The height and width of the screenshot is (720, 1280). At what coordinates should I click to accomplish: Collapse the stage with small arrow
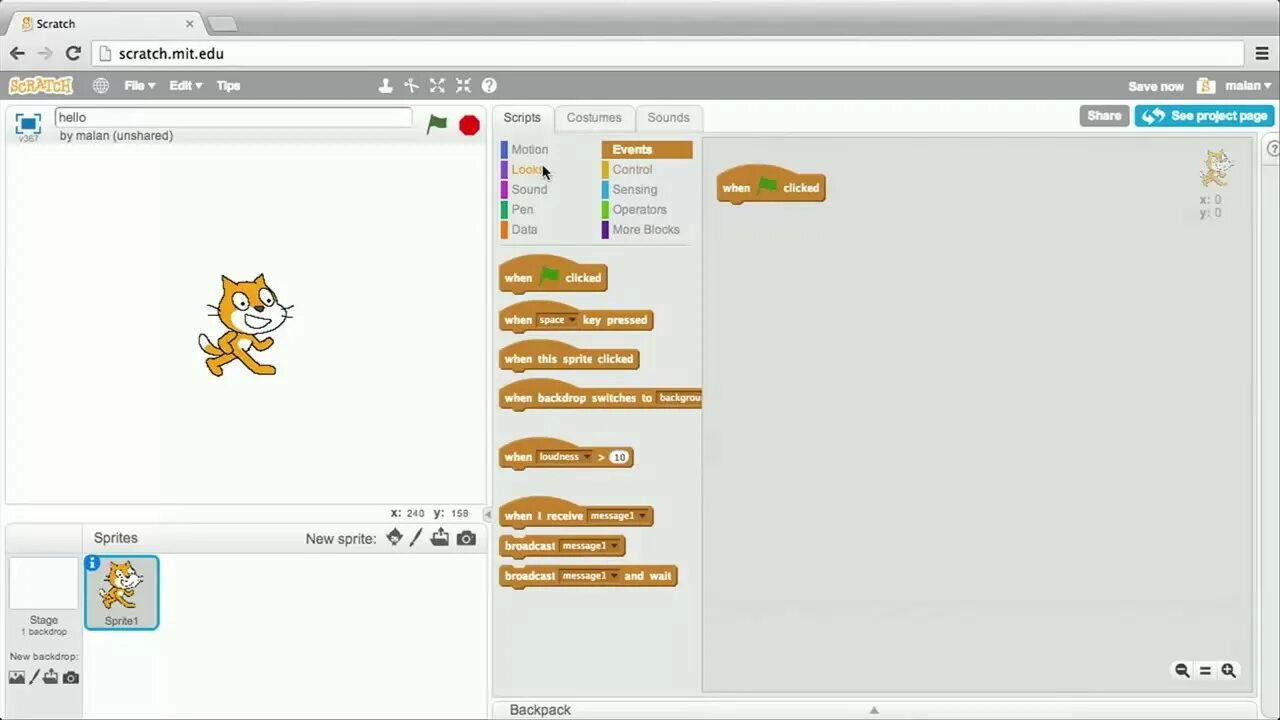coord(488,515)
